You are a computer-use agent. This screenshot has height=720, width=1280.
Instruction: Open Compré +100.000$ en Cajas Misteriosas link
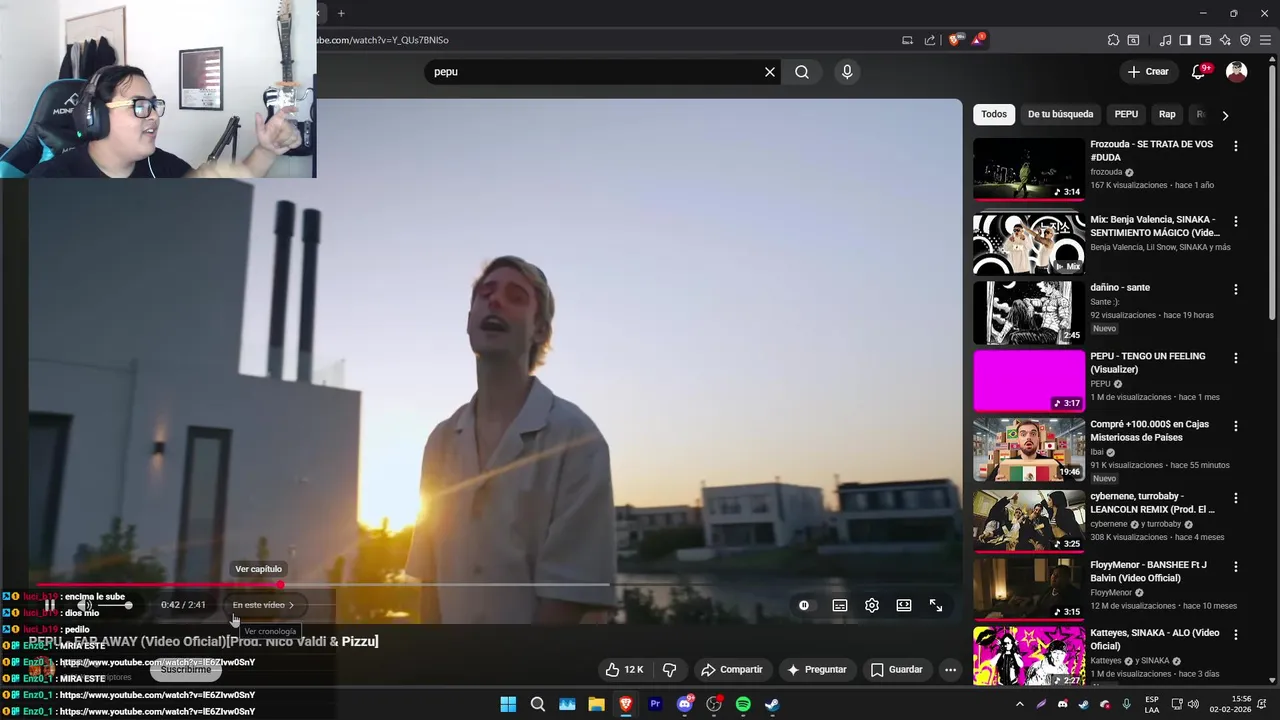(x=1150, y=431)
